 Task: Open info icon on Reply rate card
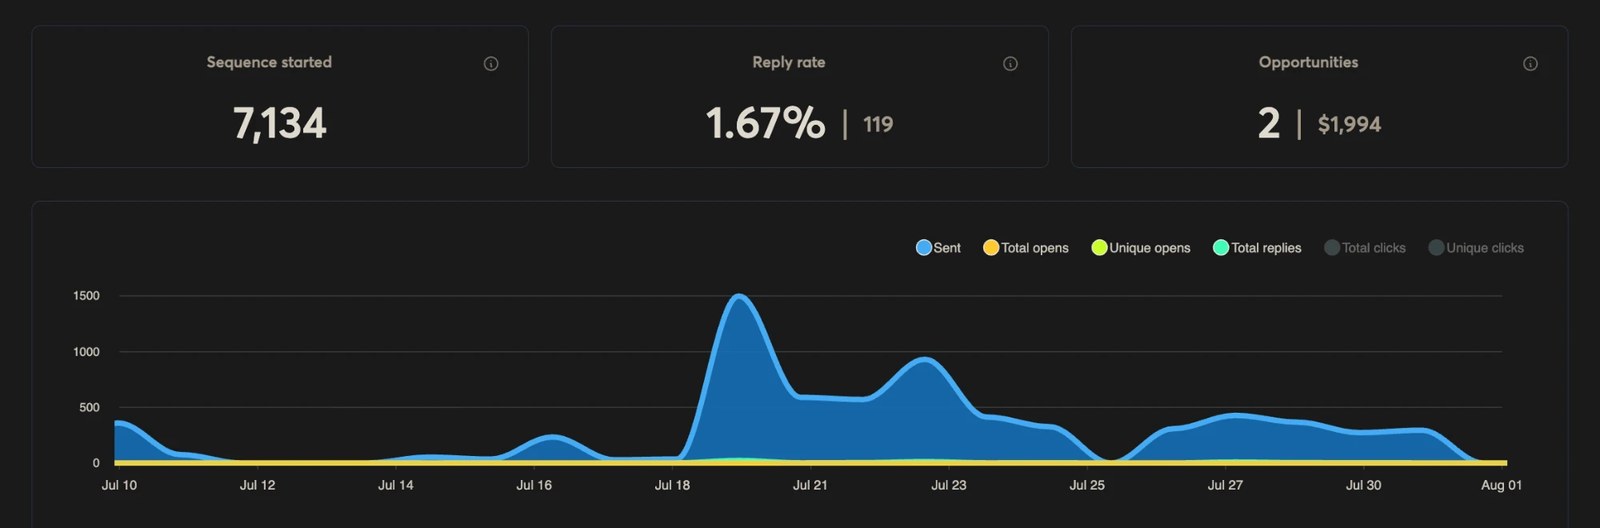point(1010,63)
